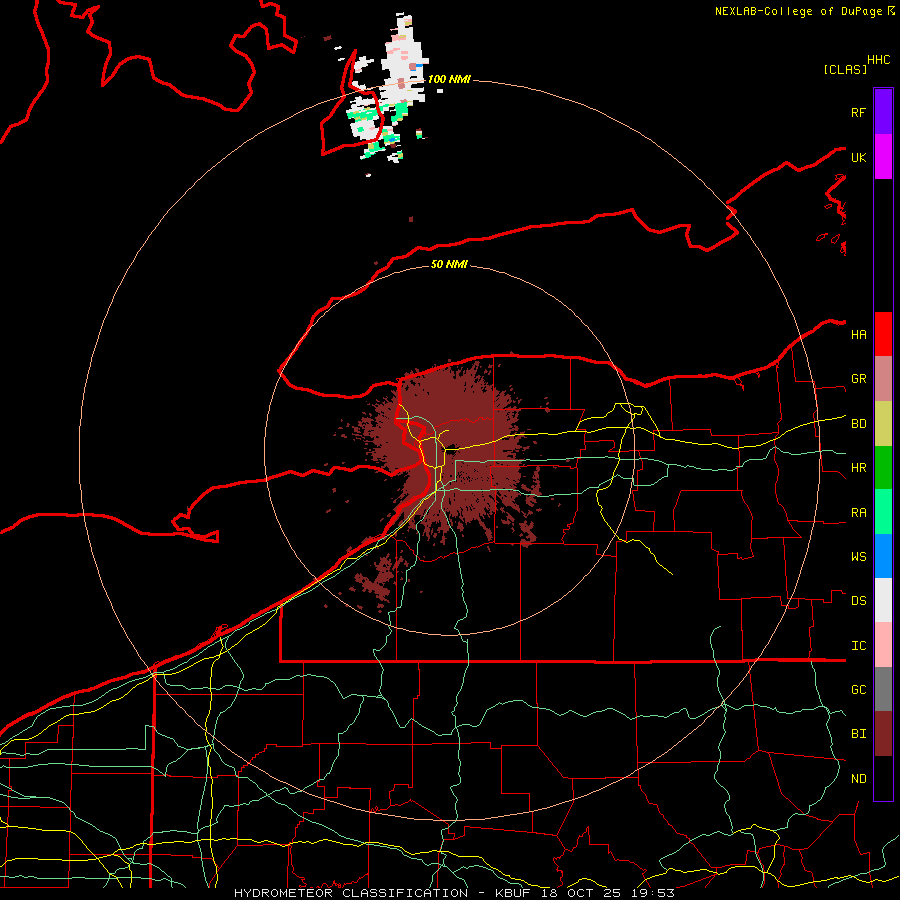
Task: Click the GC legend label
Action: click(x=858, y=689)
